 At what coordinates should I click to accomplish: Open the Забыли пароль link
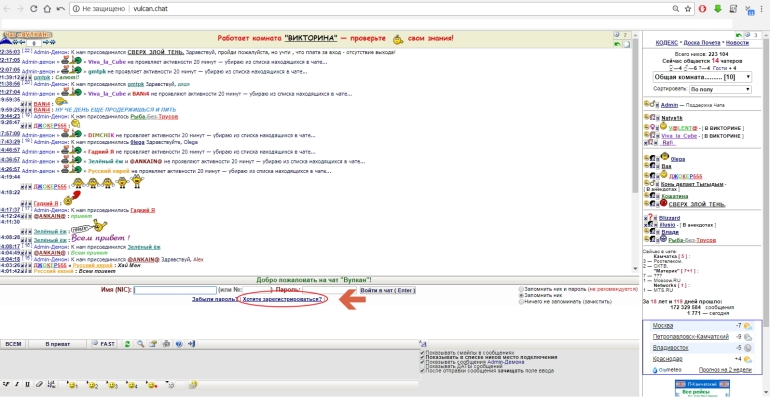214,299
